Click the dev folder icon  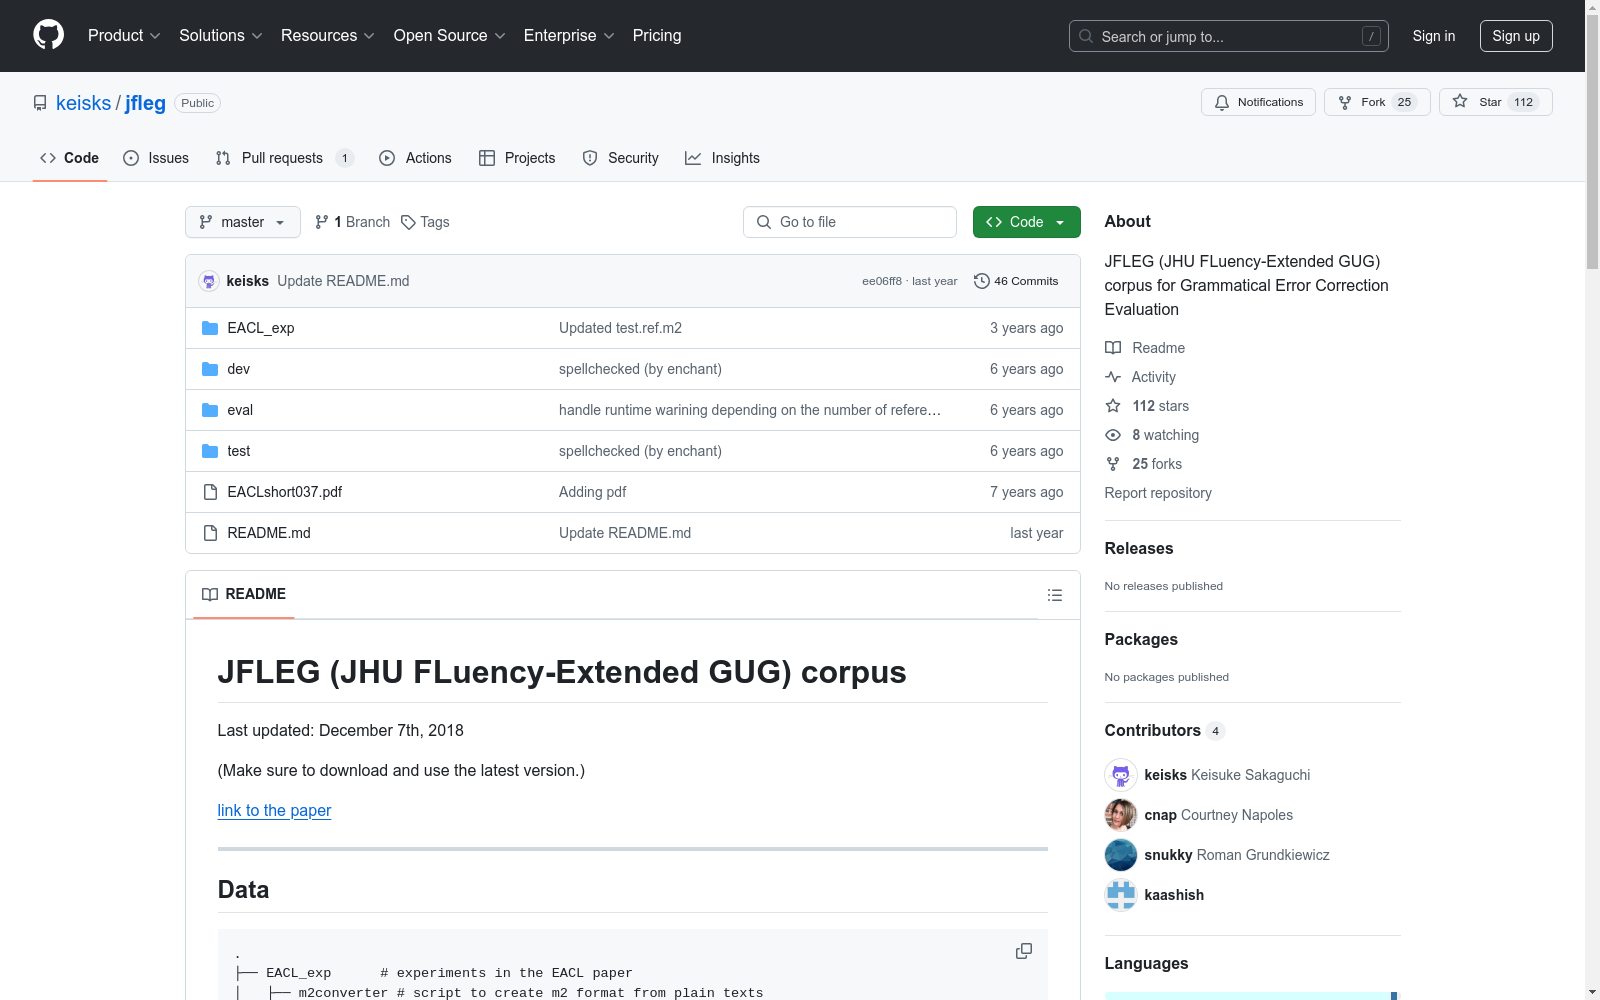point(210,369)
